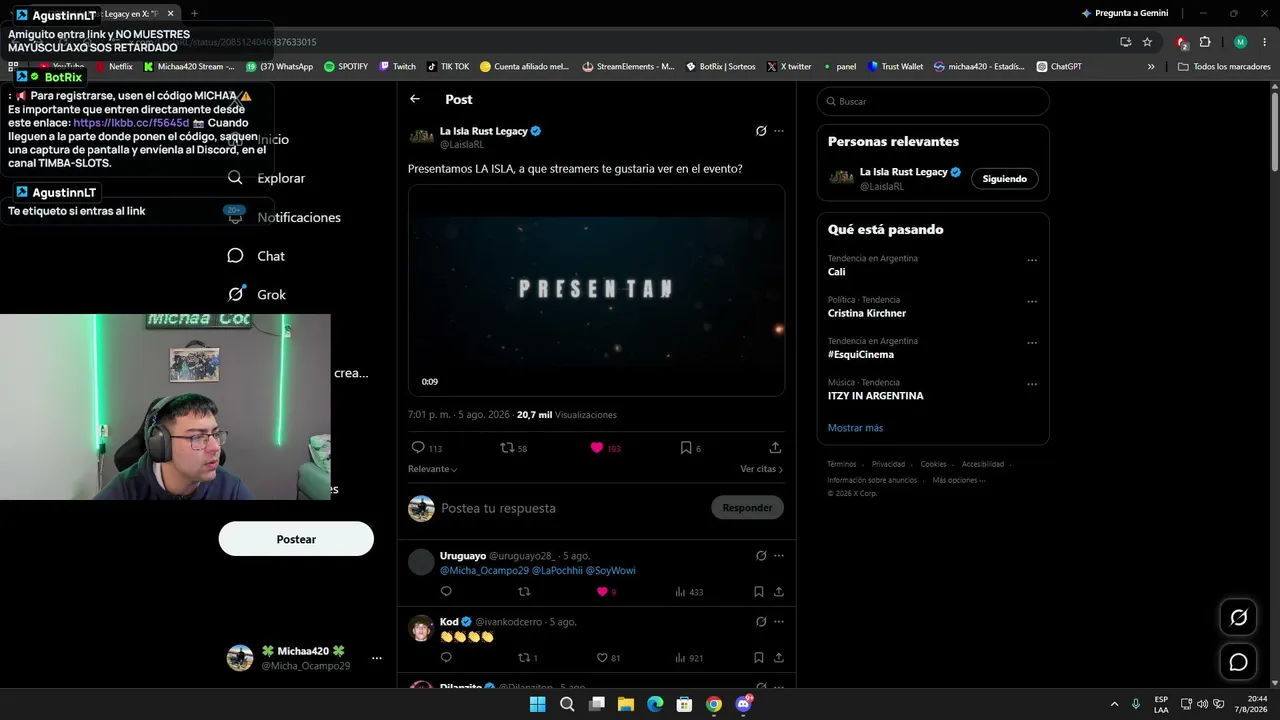This screenshot has width=1280, height=720.
Task: Open Michaa420 account menu dots
Action: (x=377, y=658)
